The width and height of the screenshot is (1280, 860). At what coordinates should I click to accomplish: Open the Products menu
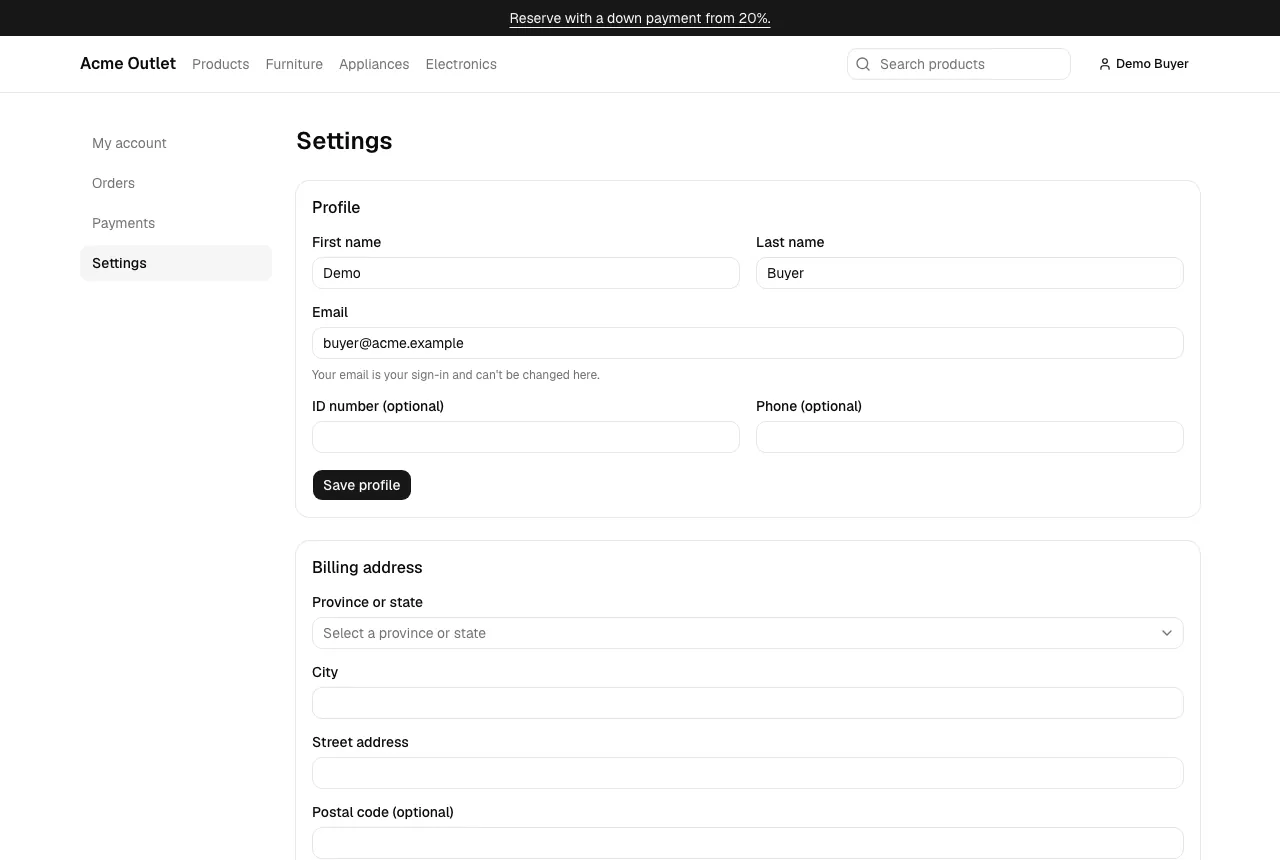pyautogui.click(x=220, y=64)
